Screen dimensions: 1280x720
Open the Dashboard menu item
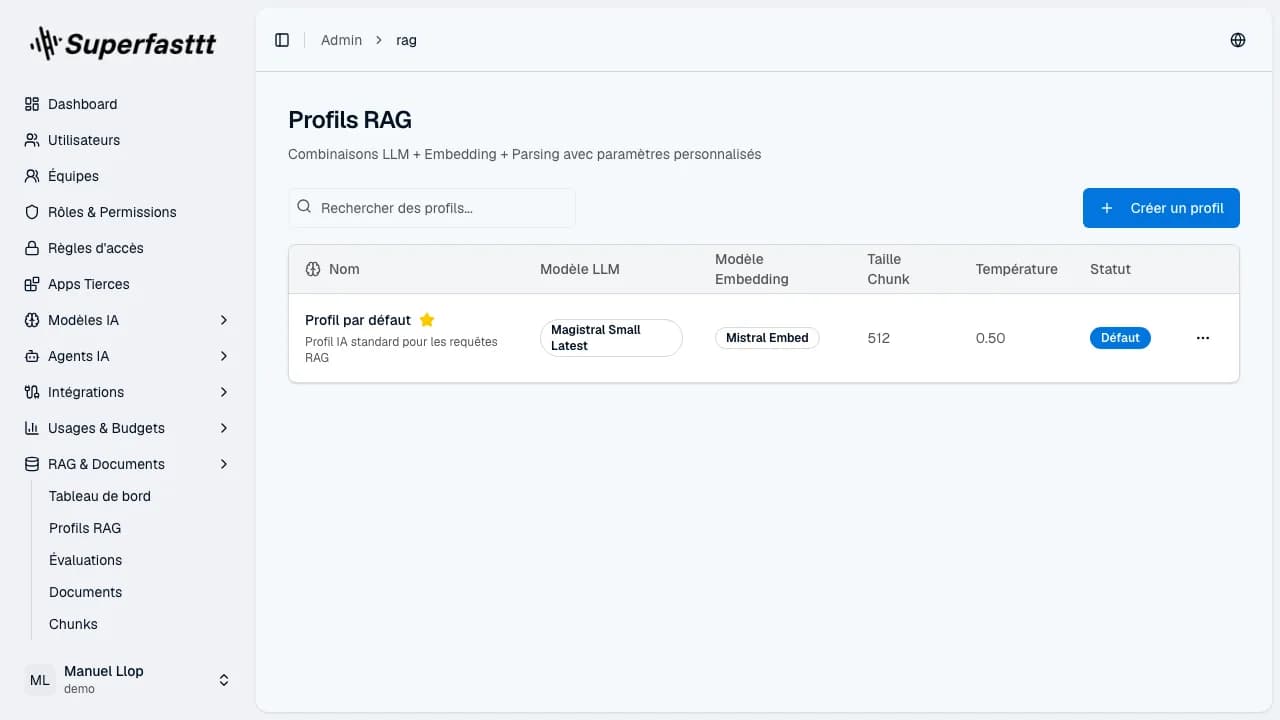[x=128, y=104]
